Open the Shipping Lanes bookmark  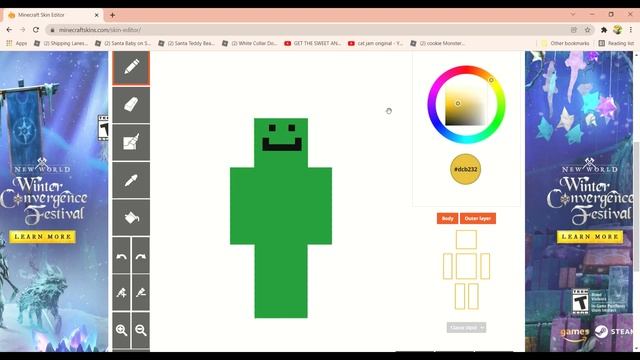[x=61, y=43]
